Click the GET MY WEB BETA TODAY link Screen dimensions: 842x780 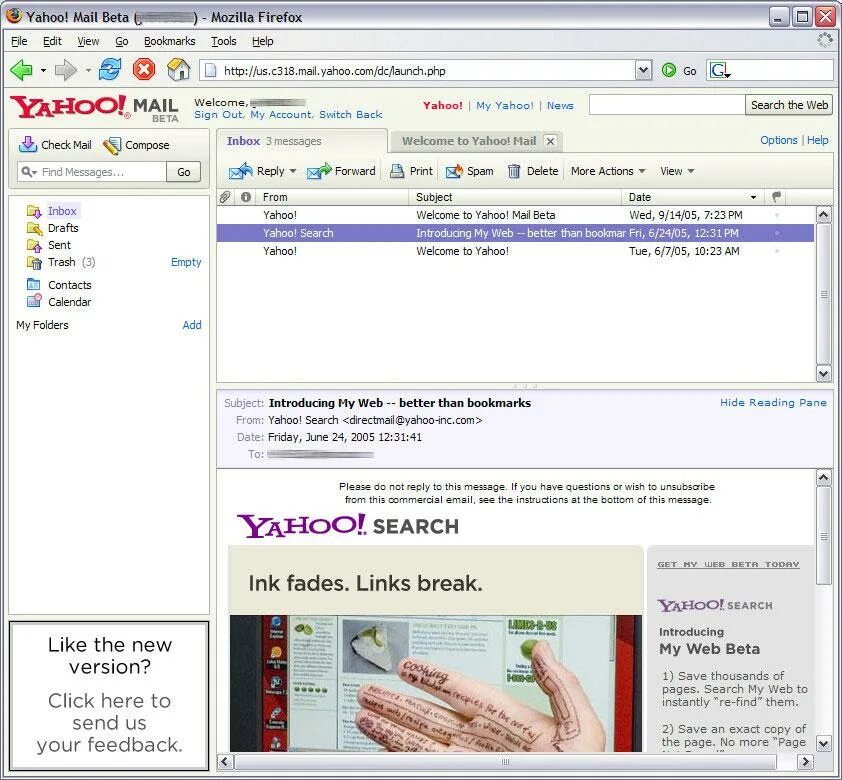[x=728, y=564]
